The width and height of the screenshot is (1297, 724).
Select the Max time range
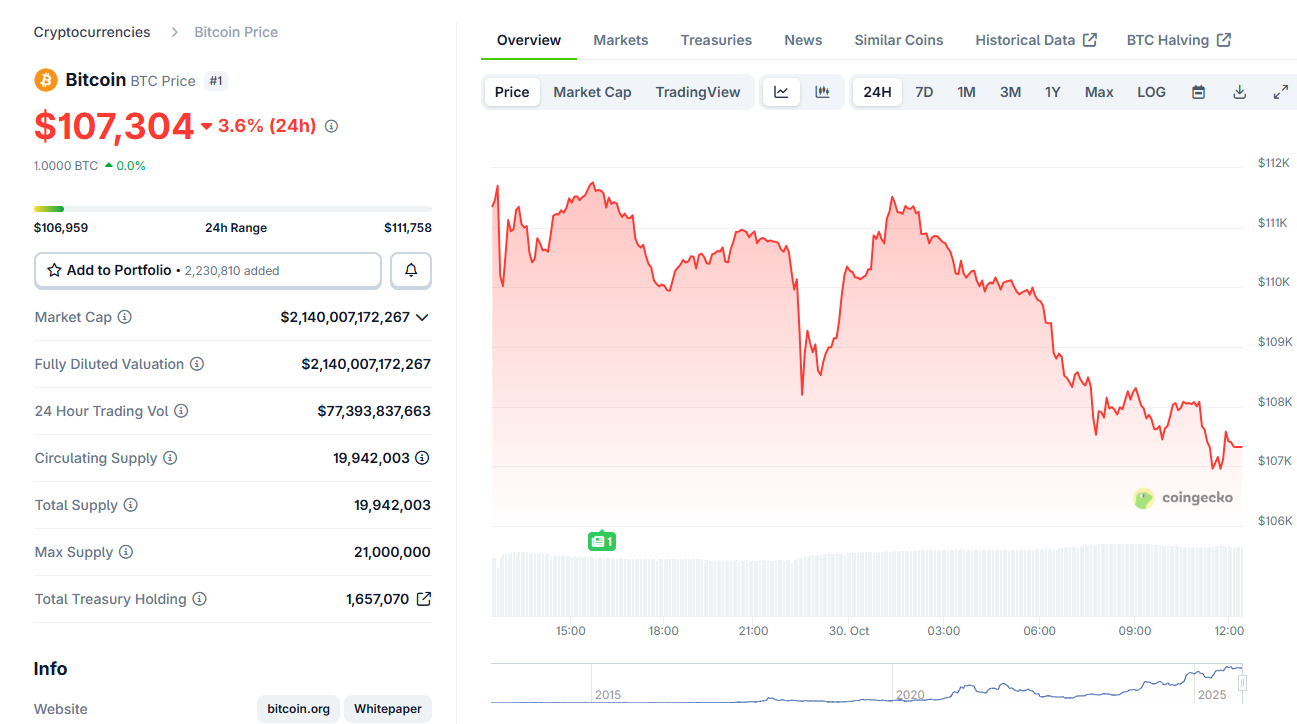tap(1099, 92)
